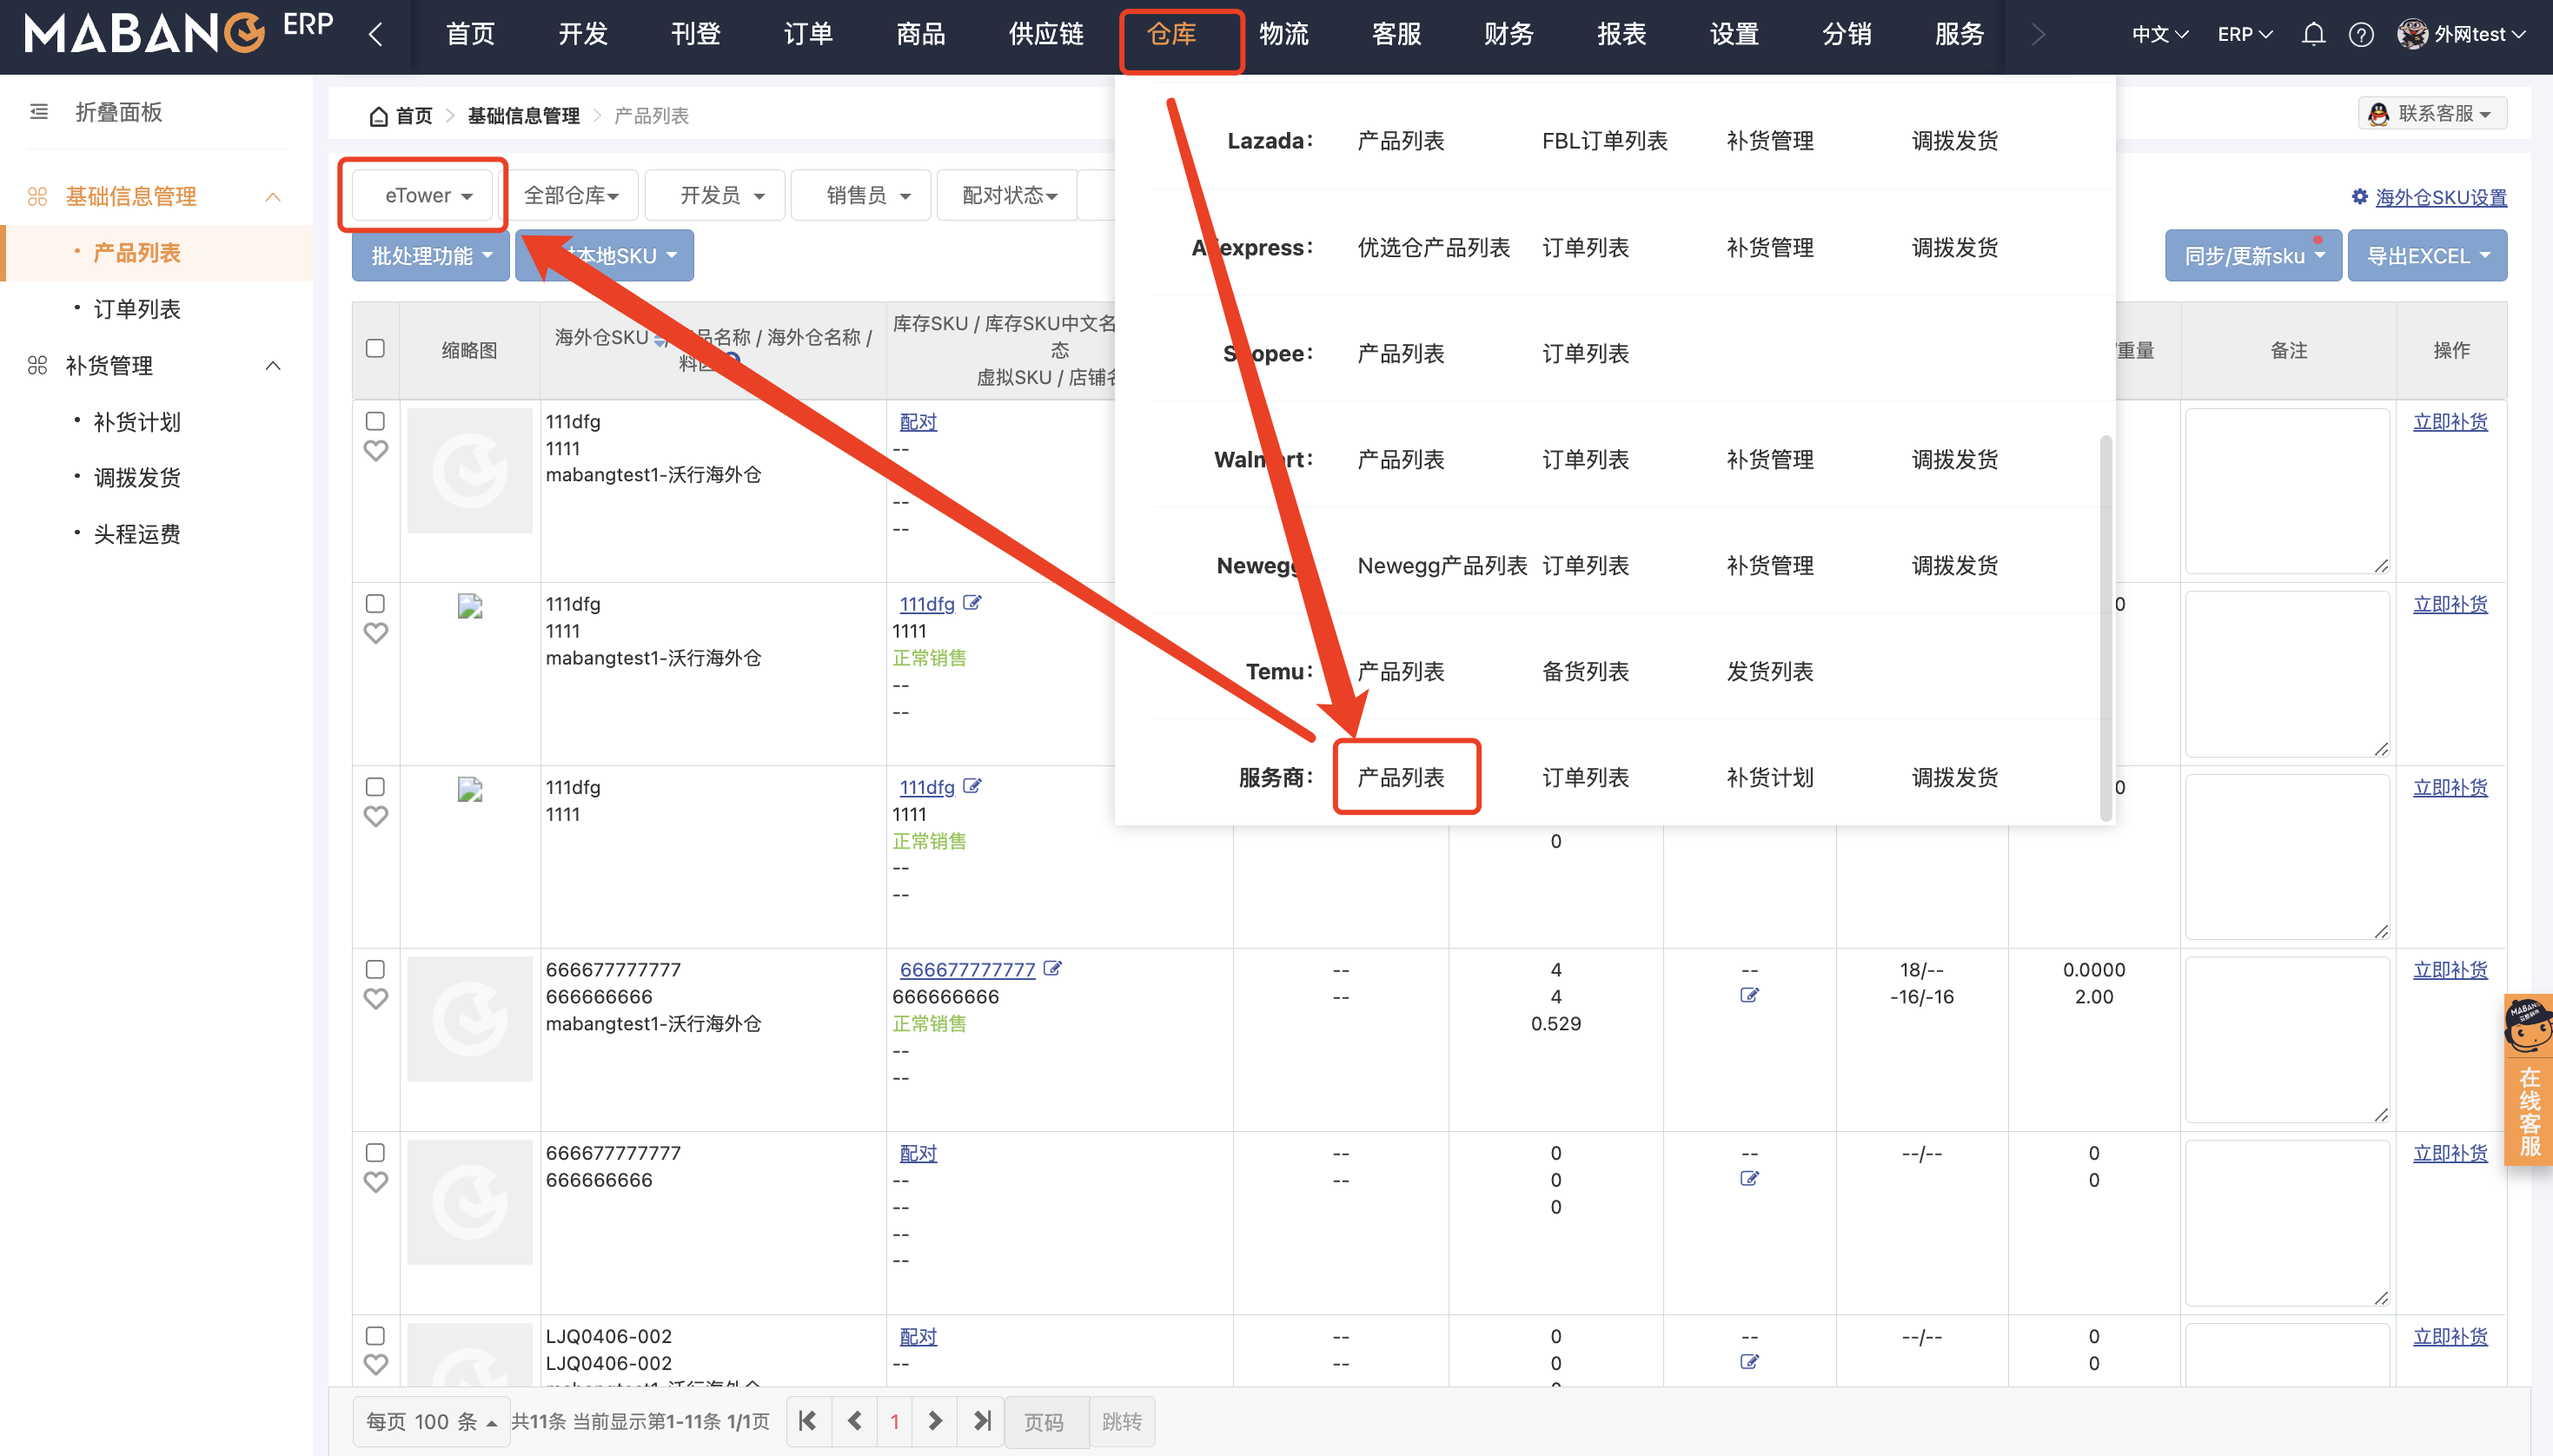Check the third 111dfg row checkbox
Screen dimensions: 2553x1456
click(x=375, y=787)
